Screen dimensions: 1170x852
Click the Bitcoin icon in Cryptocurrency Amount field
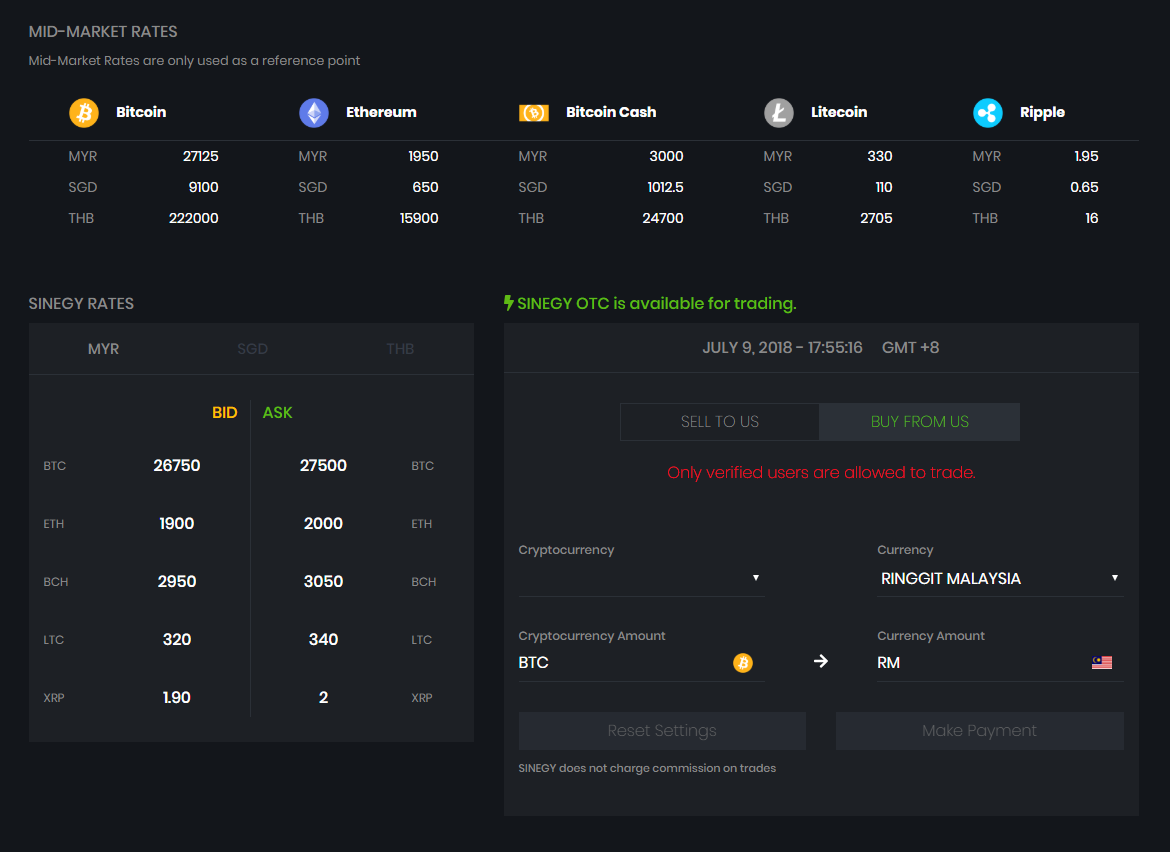[x=742, y=663]
